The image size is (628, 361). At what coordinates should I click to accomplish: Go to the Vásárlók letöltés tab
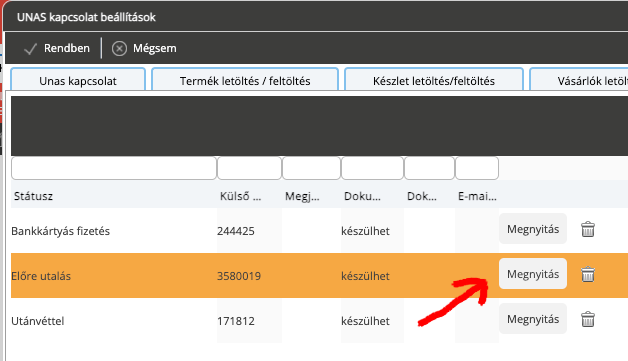pyautogui.click(x=579, y=80)
